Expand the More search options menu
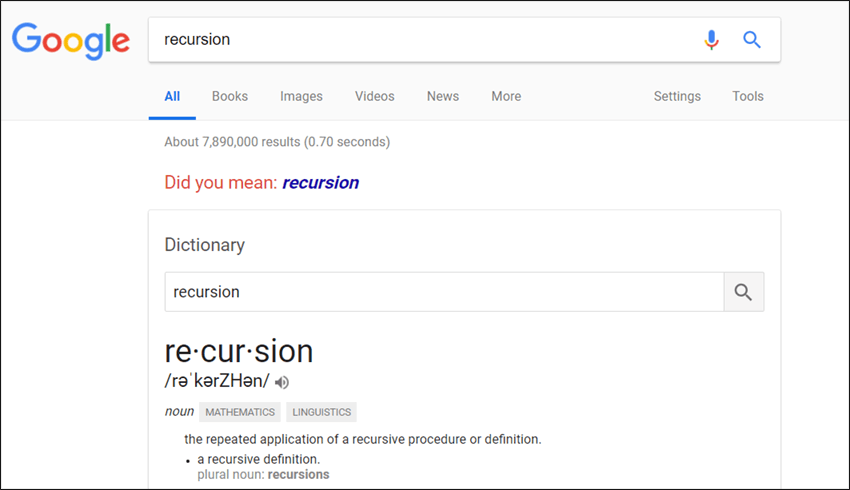The image size is (850, 490). [x=506, y=96]
